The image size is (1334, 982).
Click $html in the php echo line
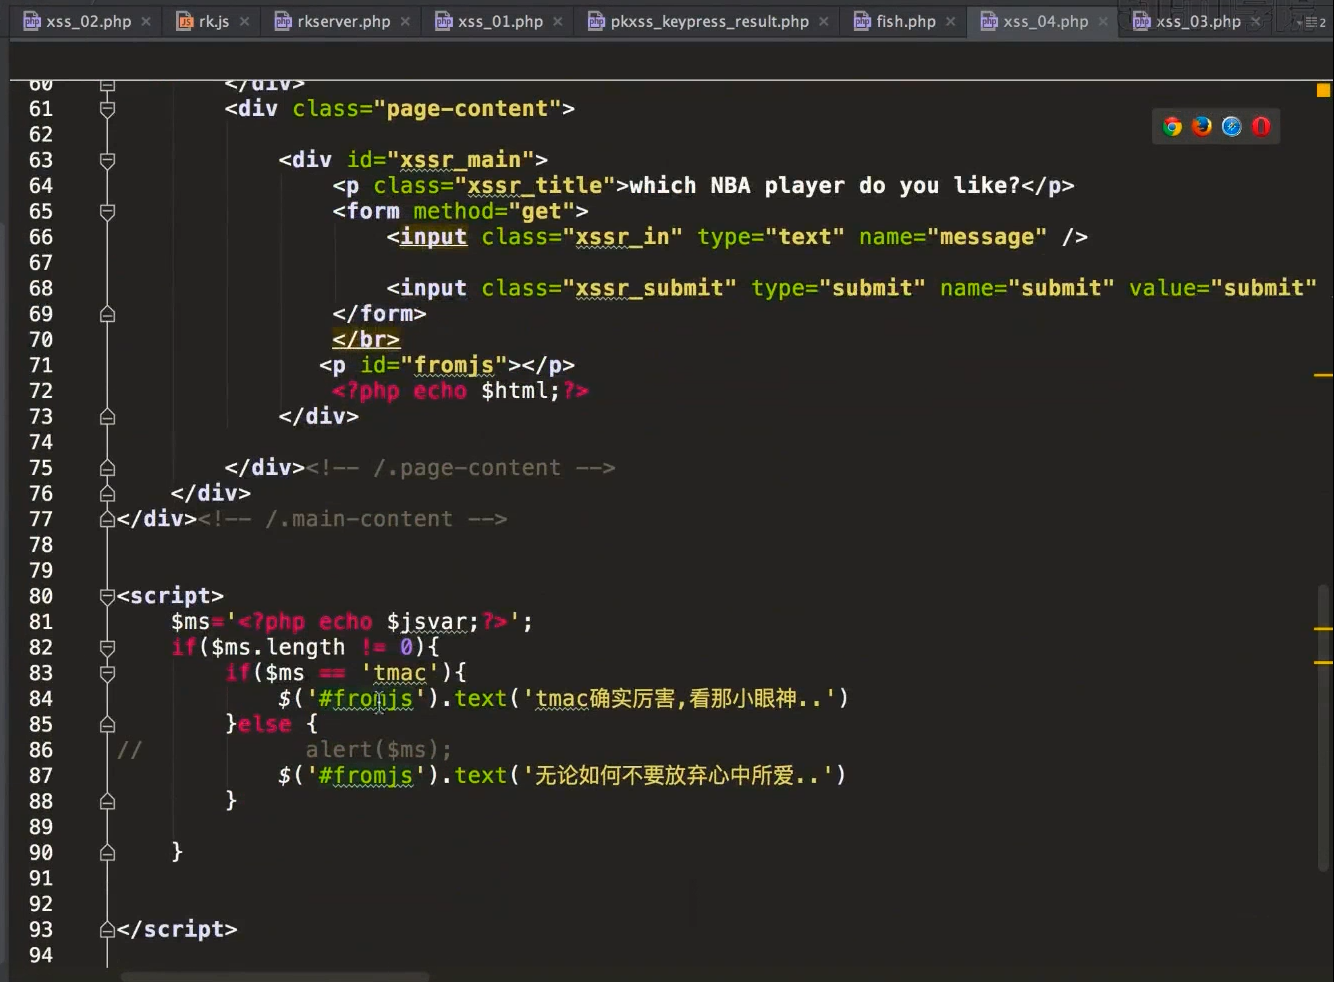point(514,391)
